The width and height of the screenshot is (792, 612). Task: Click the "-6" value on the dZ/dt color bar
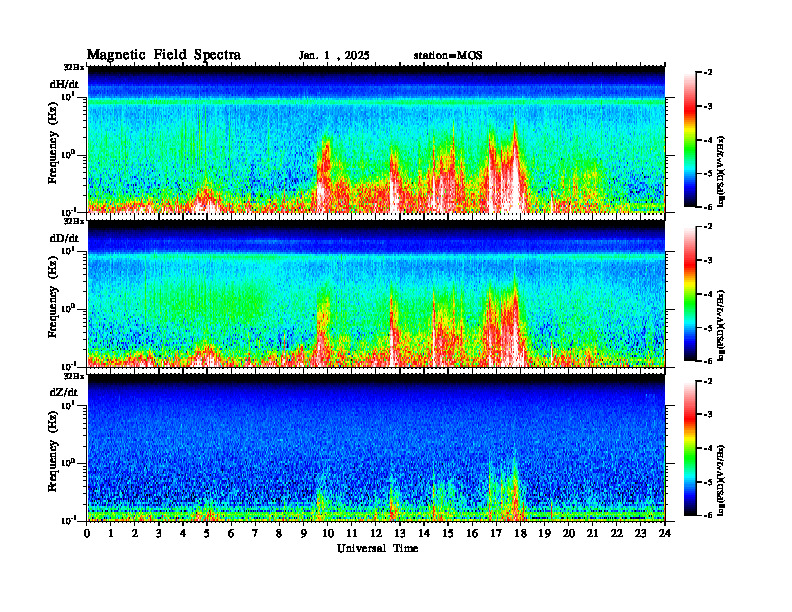coord(708,515)
